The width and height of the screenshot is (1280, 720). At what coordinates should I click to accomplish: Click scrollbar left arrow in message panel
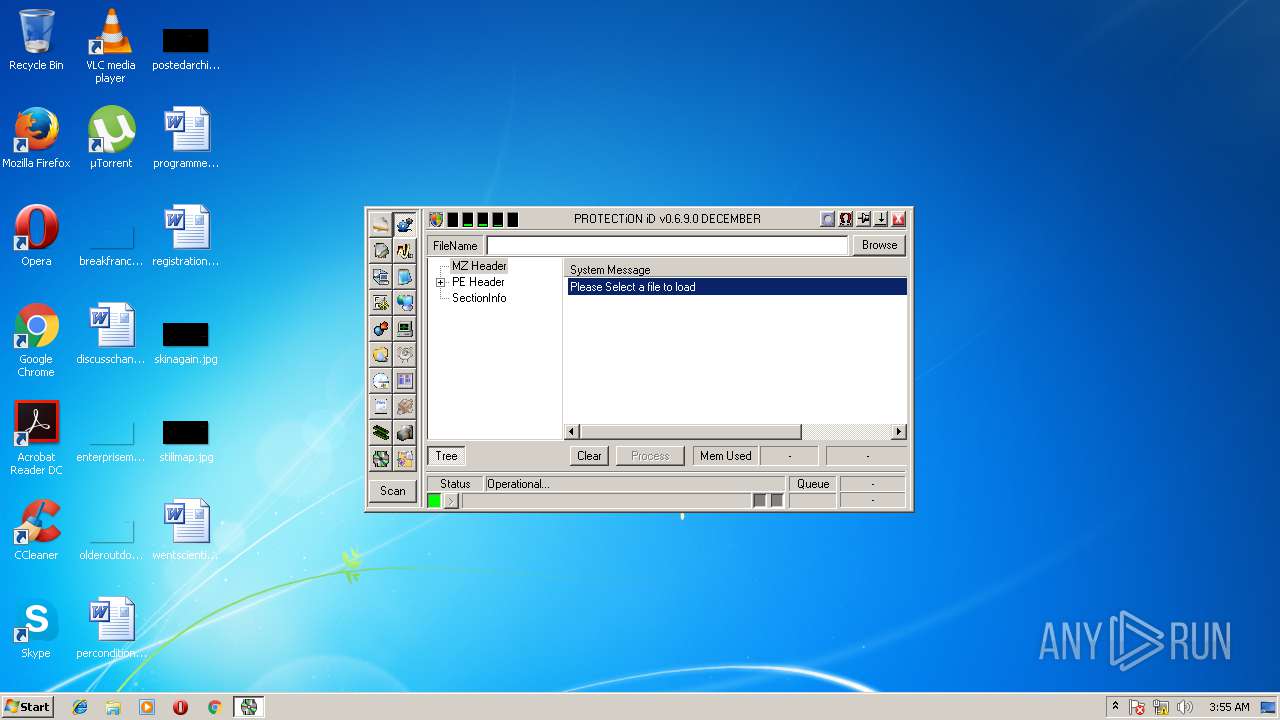click(x=572, y=432)
